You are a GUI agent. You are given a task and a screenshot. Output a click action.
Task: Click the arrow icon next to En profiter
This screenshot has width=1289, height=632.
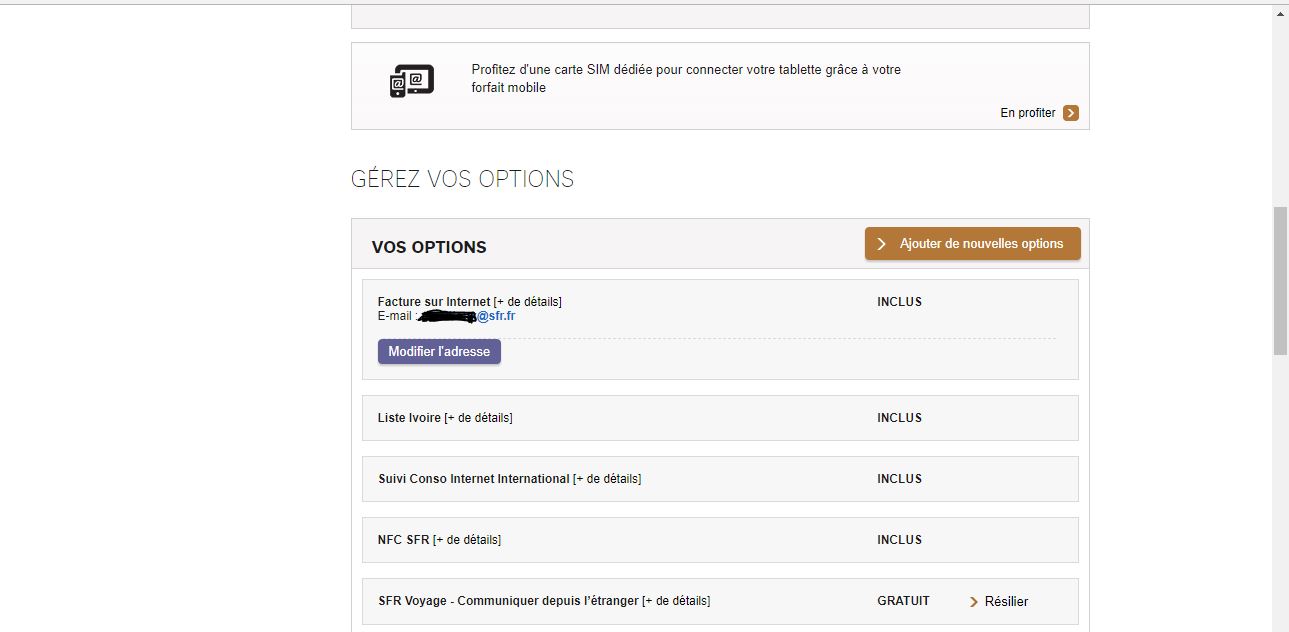click(1069, 113)
